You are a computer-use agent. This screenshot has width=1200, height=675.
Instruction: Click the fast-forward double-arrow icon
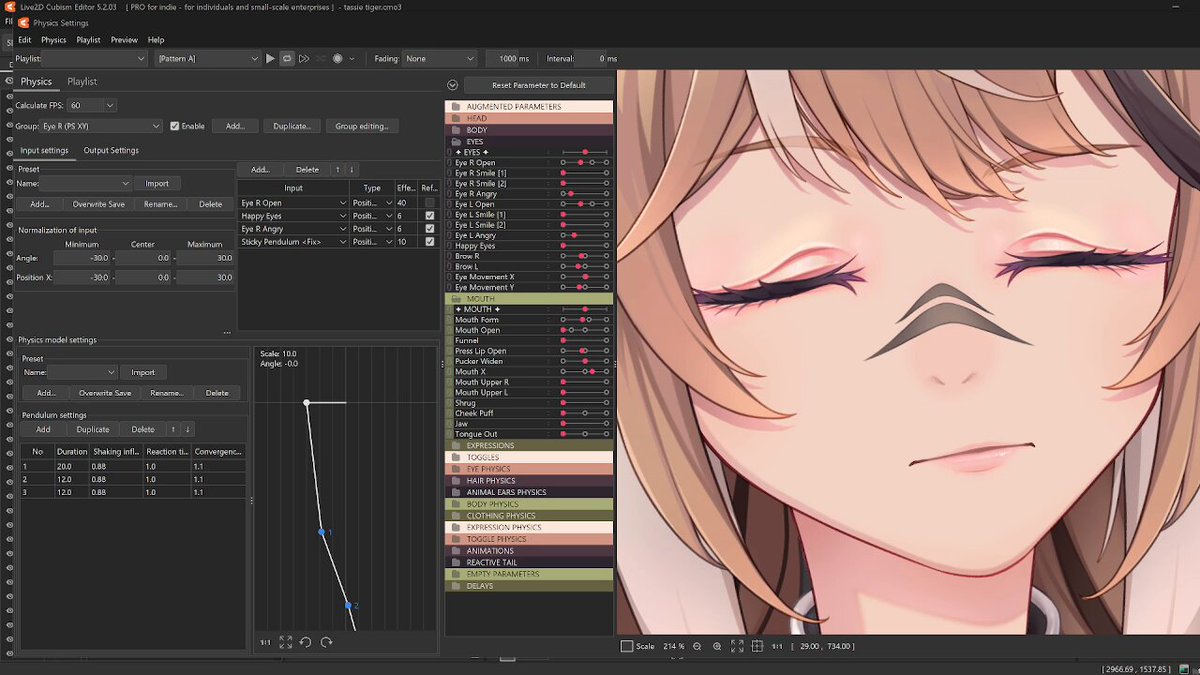pyautogui.click(x=304, y=59)
